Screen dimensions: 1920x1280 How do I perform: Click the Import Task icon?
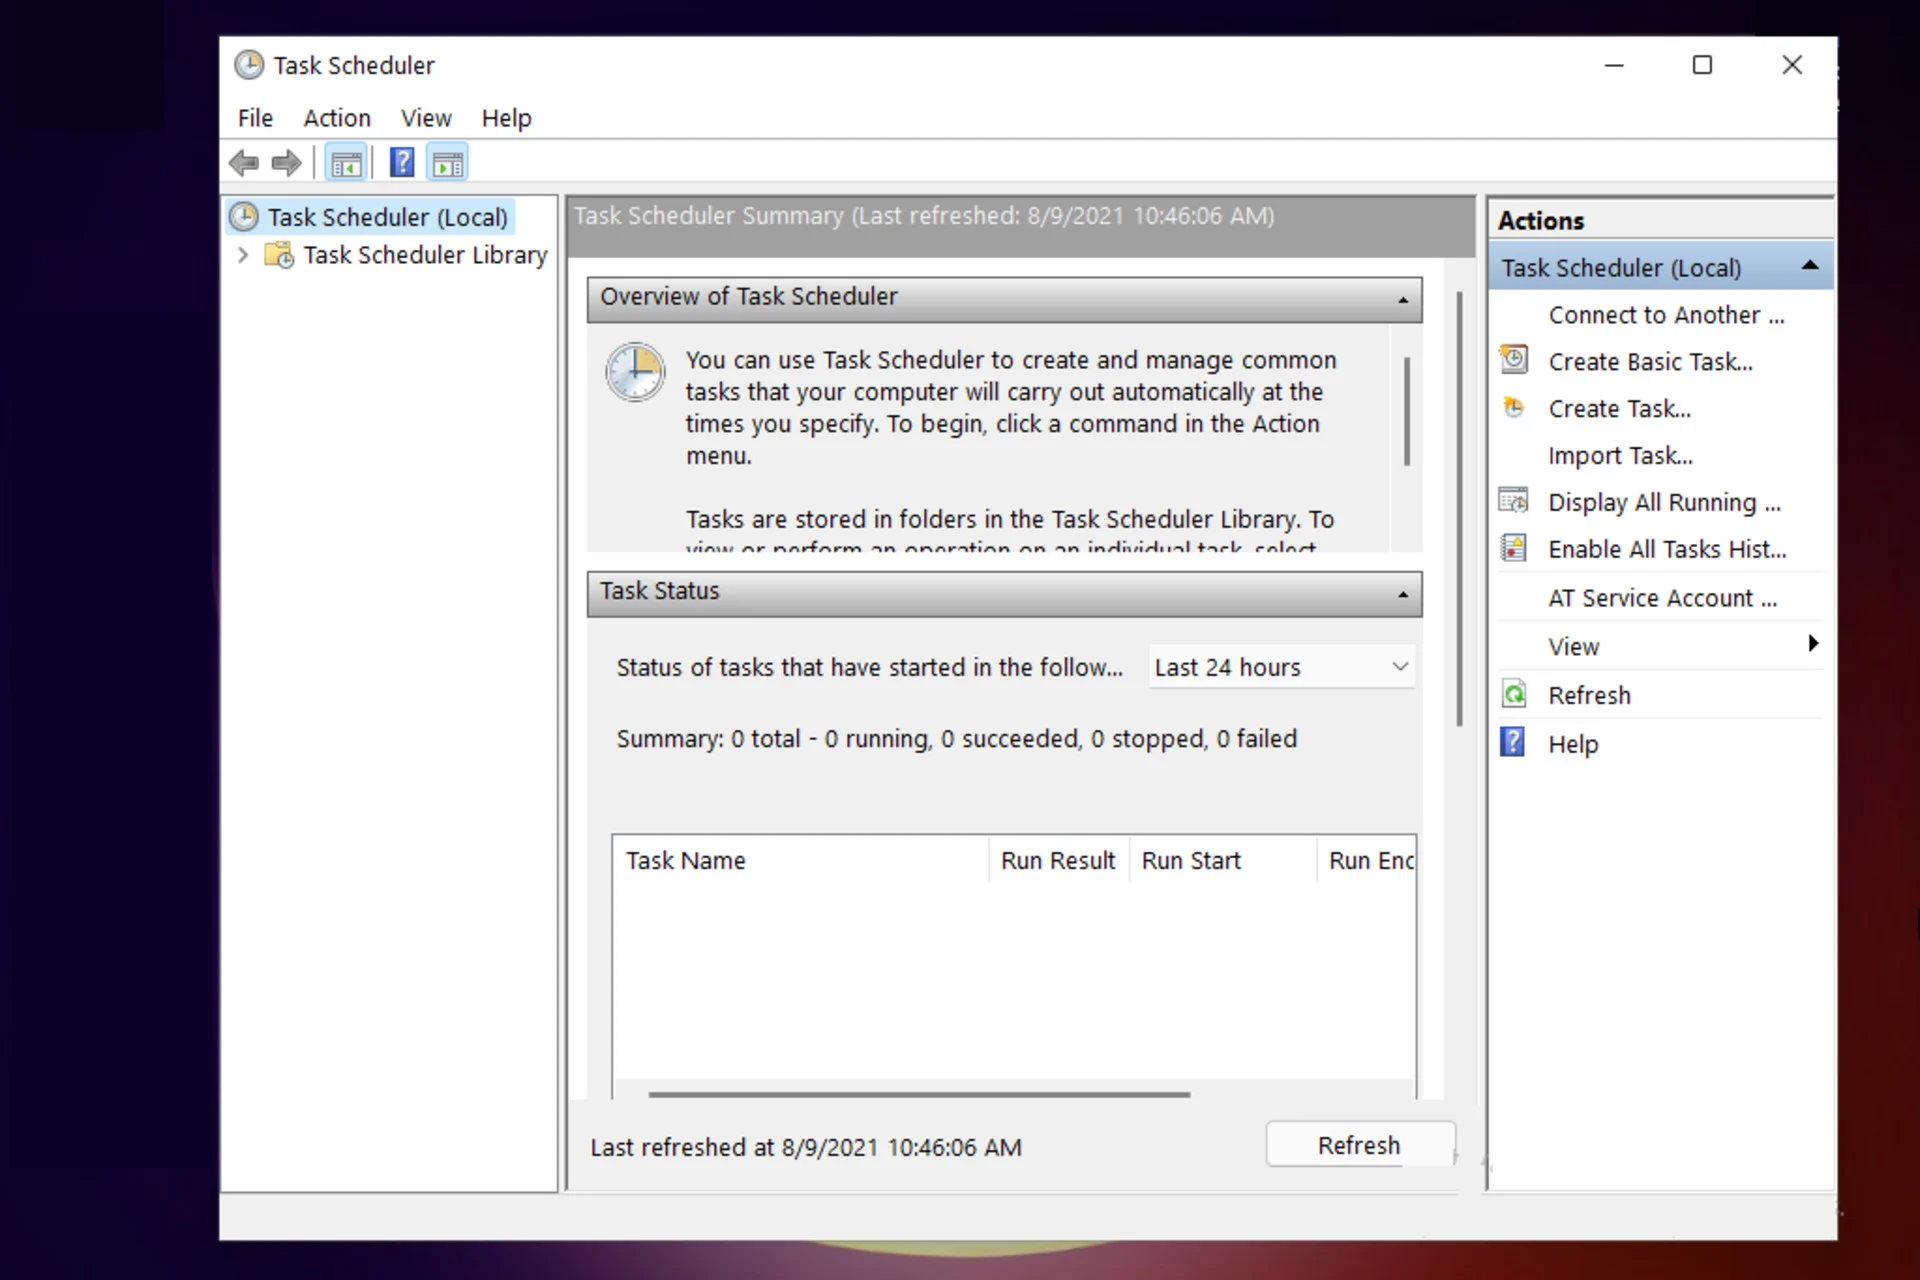(1620, 454)
